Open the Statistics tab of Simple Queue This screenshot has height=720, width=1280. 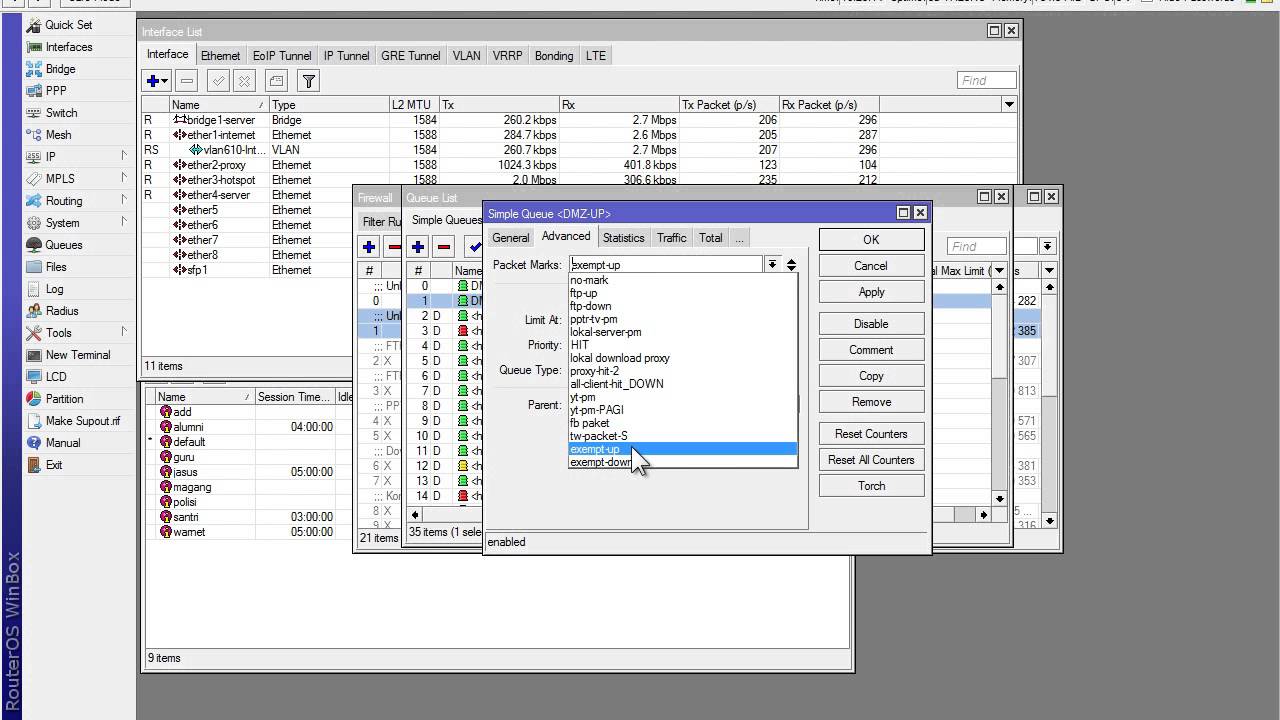[623, 238]
